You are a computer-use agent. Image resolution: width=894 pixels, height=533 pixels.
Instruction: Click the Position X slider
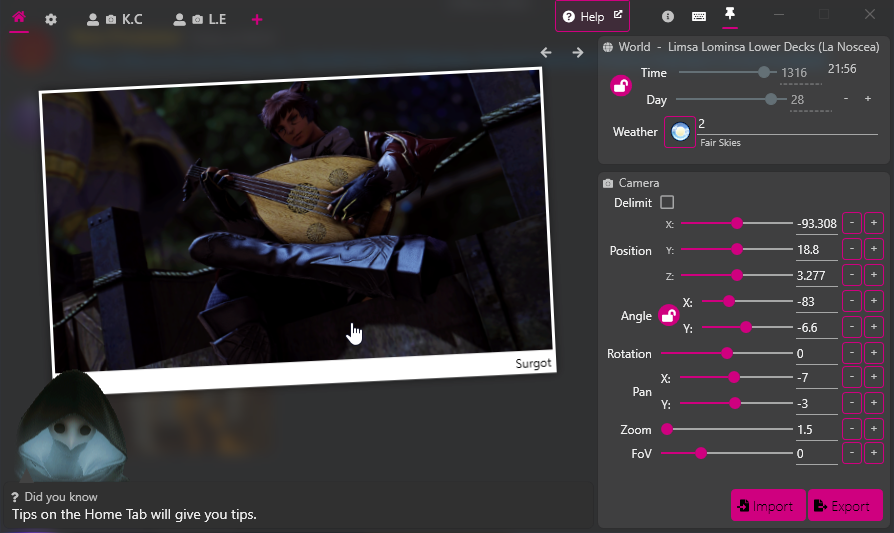pos(737,223)
